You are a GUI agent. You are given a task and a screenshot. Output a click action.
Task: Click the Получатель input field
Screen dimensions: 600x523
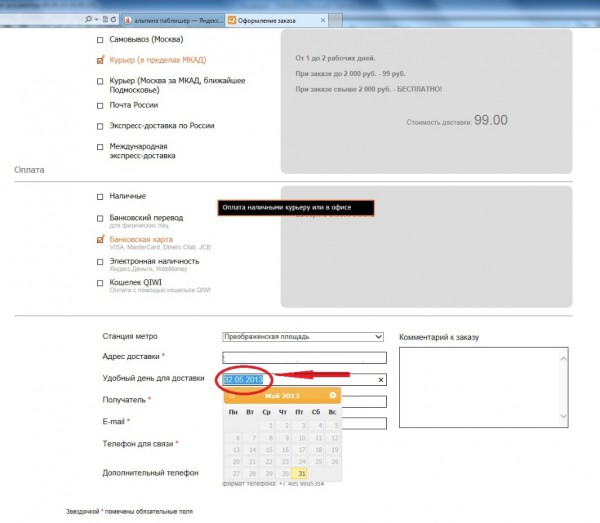tap(364, 401)
